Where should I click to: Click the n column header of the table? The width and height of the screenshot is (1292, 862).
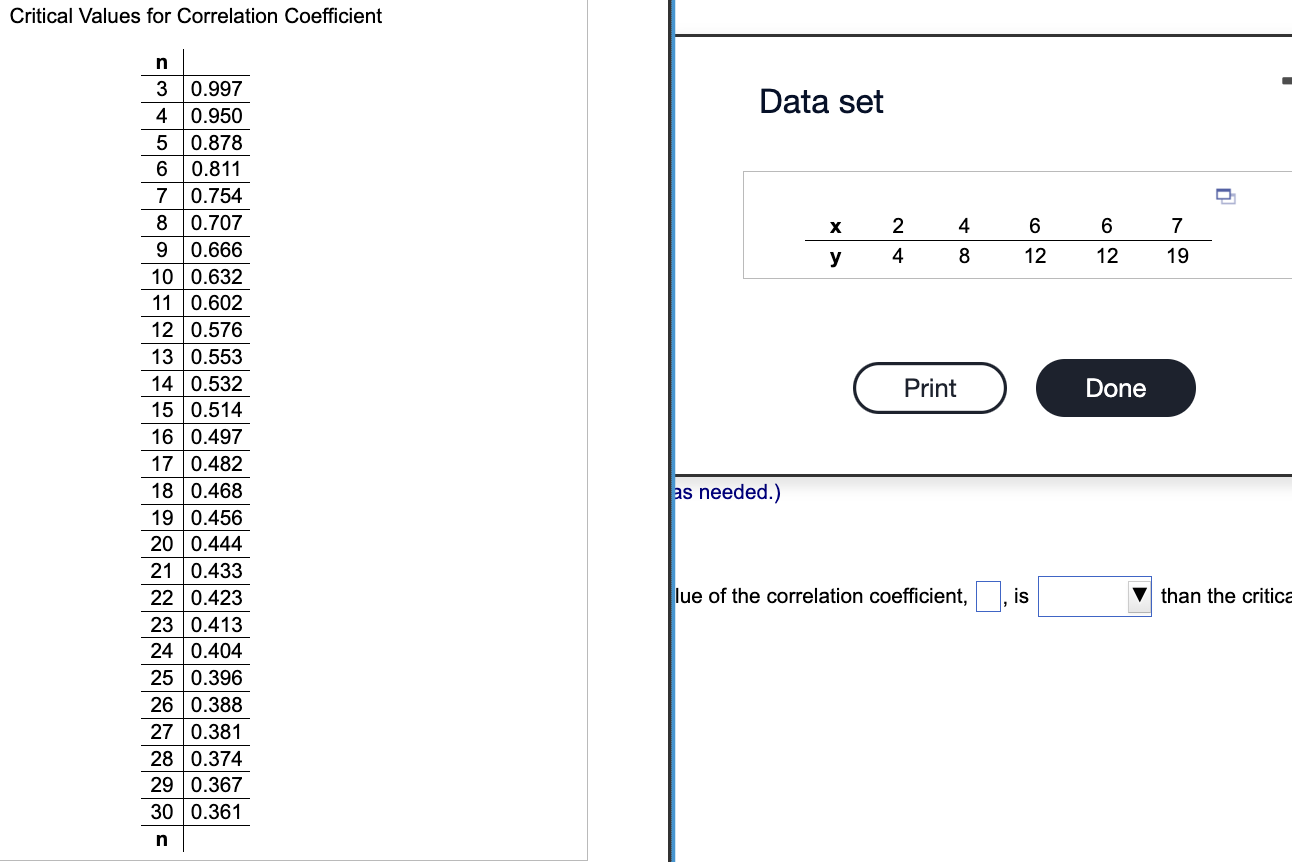(161, 62)
